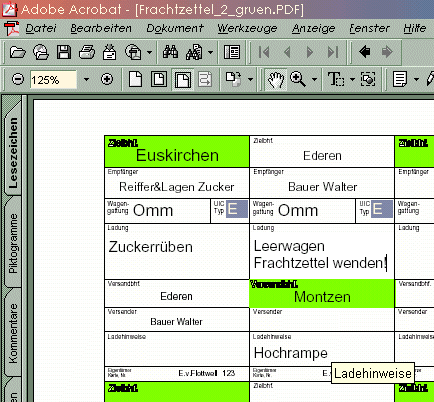Toggle the navigation pane icon
This screenshot has width=434, height=402.
(232, 52)
